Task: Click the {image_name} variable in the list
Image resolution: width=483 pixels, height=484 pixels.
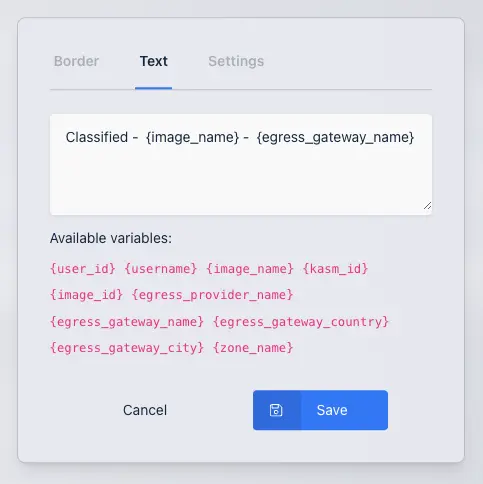Action: [250, 269]
